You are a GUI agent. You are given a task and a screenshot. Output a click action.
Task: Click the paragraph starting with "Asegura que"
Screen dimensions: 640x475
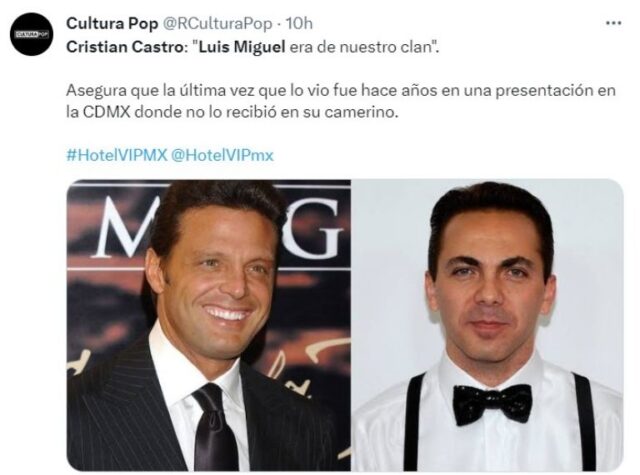341,101
